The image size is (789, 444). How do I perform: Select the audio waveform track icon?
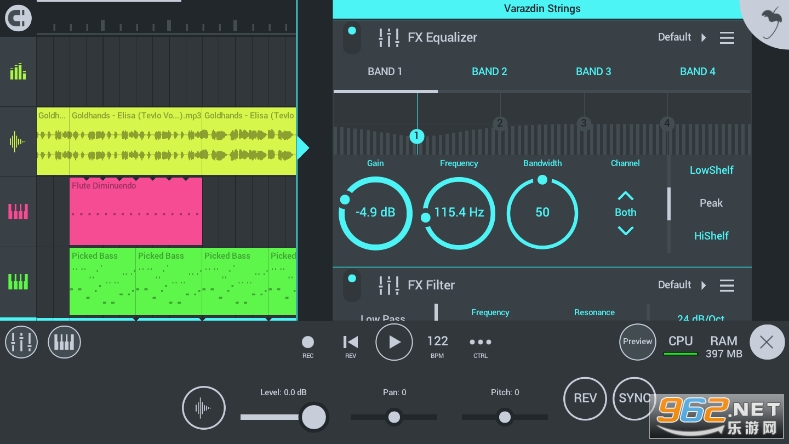click(x=18, y=141)
